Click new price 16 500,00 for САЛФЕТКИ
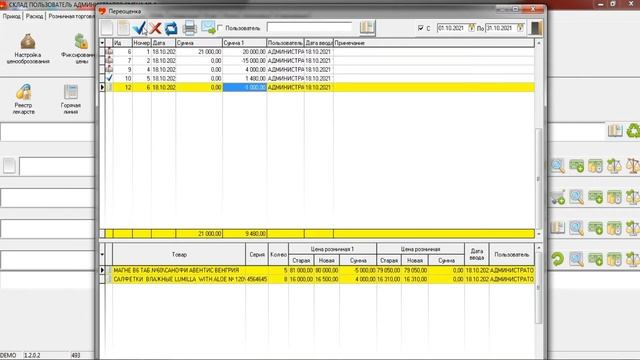This screenshot has height=360, width=640. point(327,279)
